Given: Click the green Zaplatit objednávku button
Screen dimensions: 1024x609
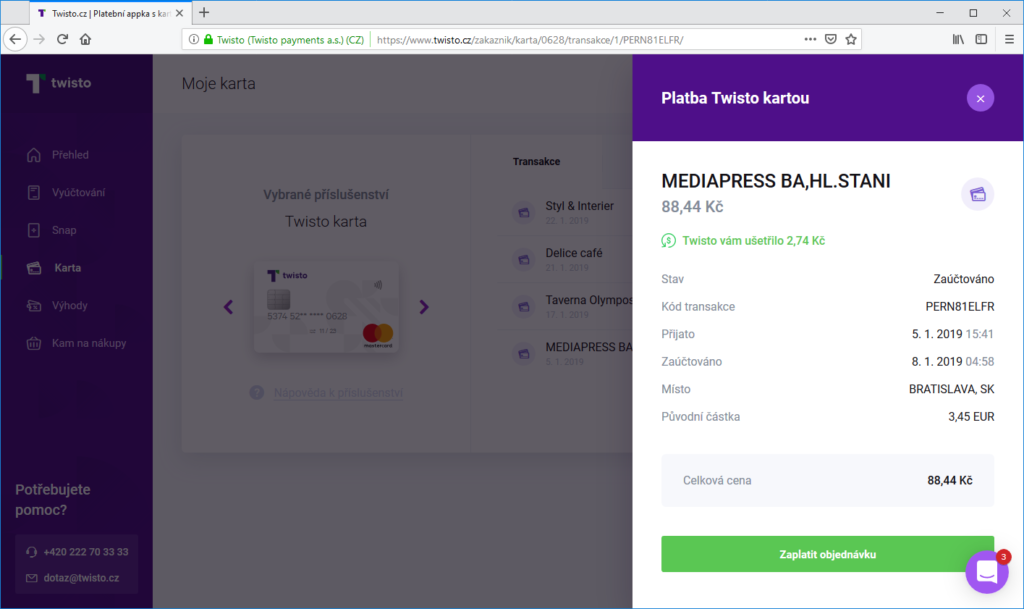Looking at the screenshot, I should pos(827,554).
